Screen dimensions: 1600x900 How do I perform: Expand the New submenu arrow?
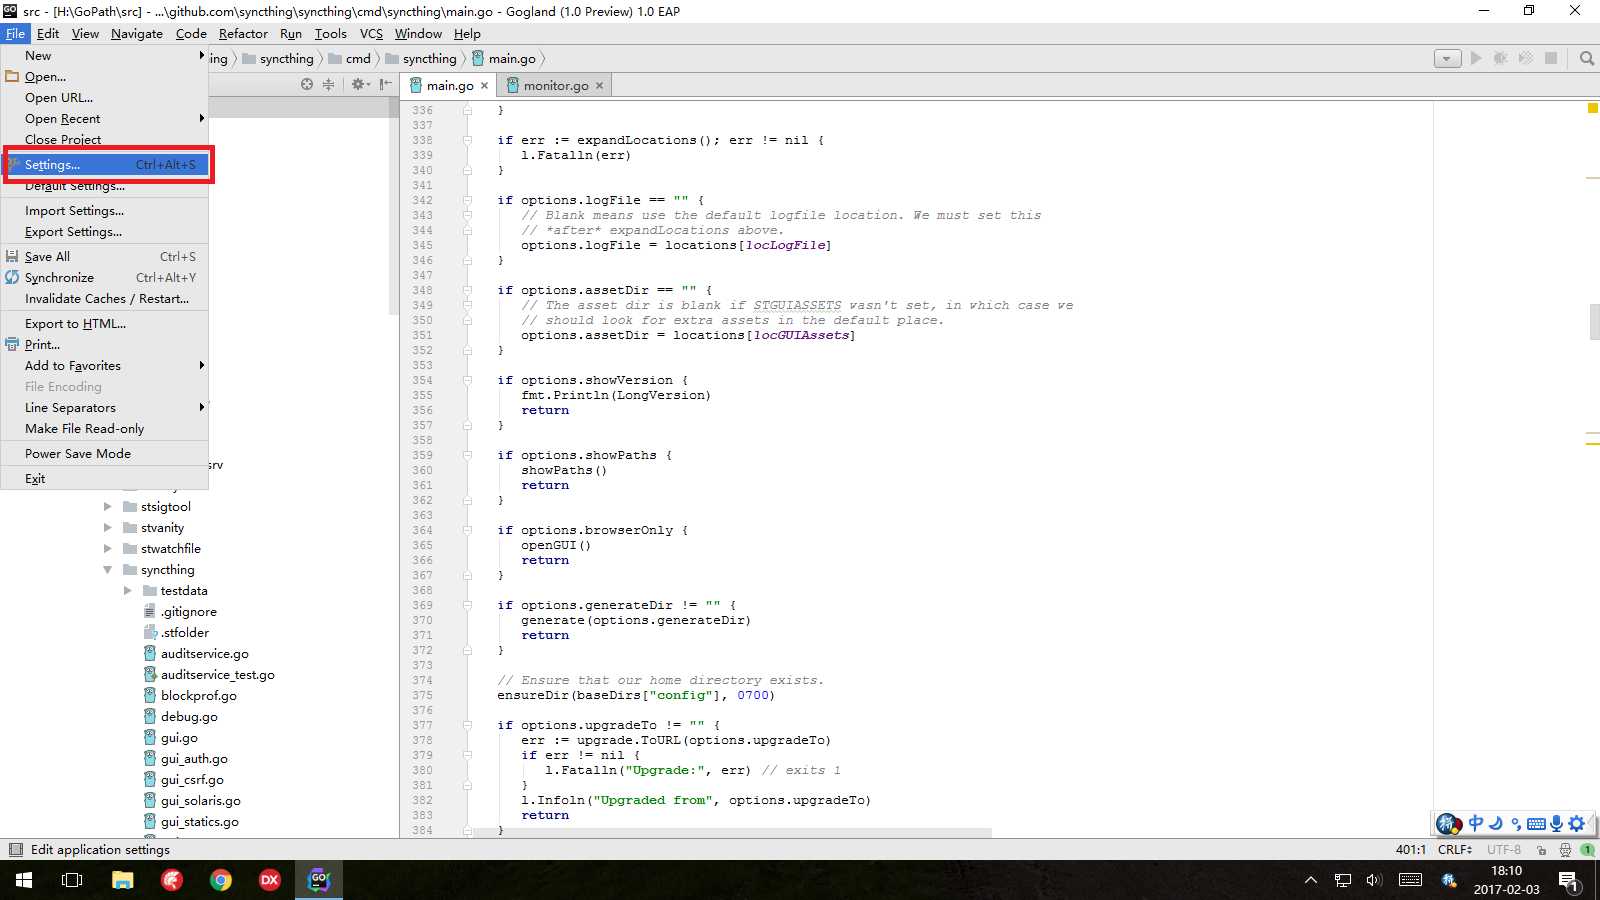[x=202, y=56]
